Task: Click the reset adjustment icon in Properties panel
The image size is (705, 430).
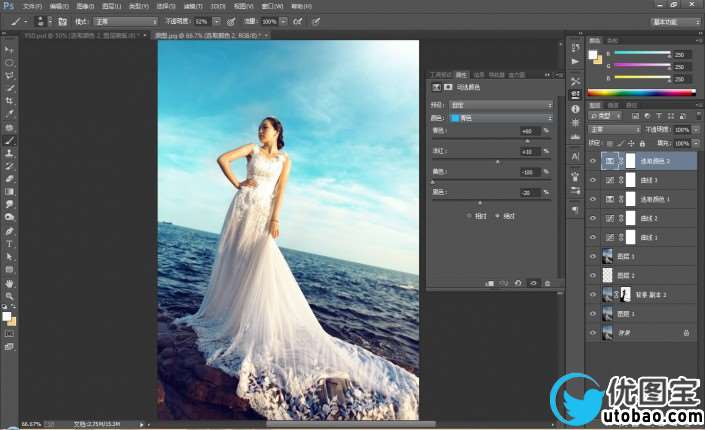Action: point(517,283)
